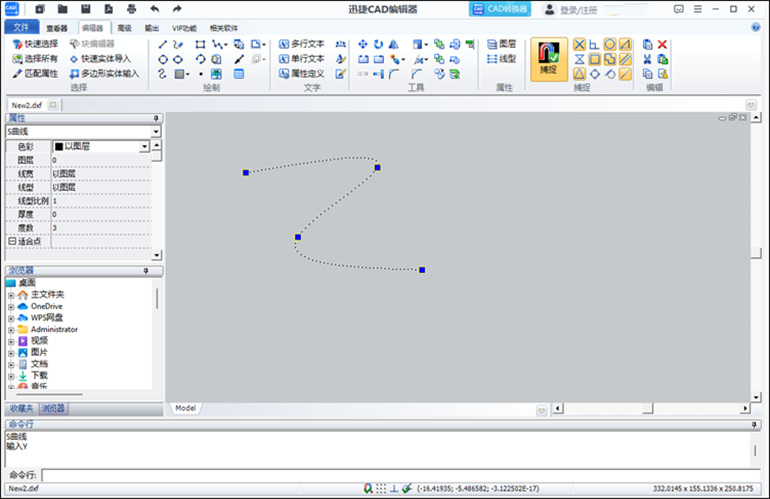
Task: Click the Print icon in quick toolbar
Action: coord(131,9)
